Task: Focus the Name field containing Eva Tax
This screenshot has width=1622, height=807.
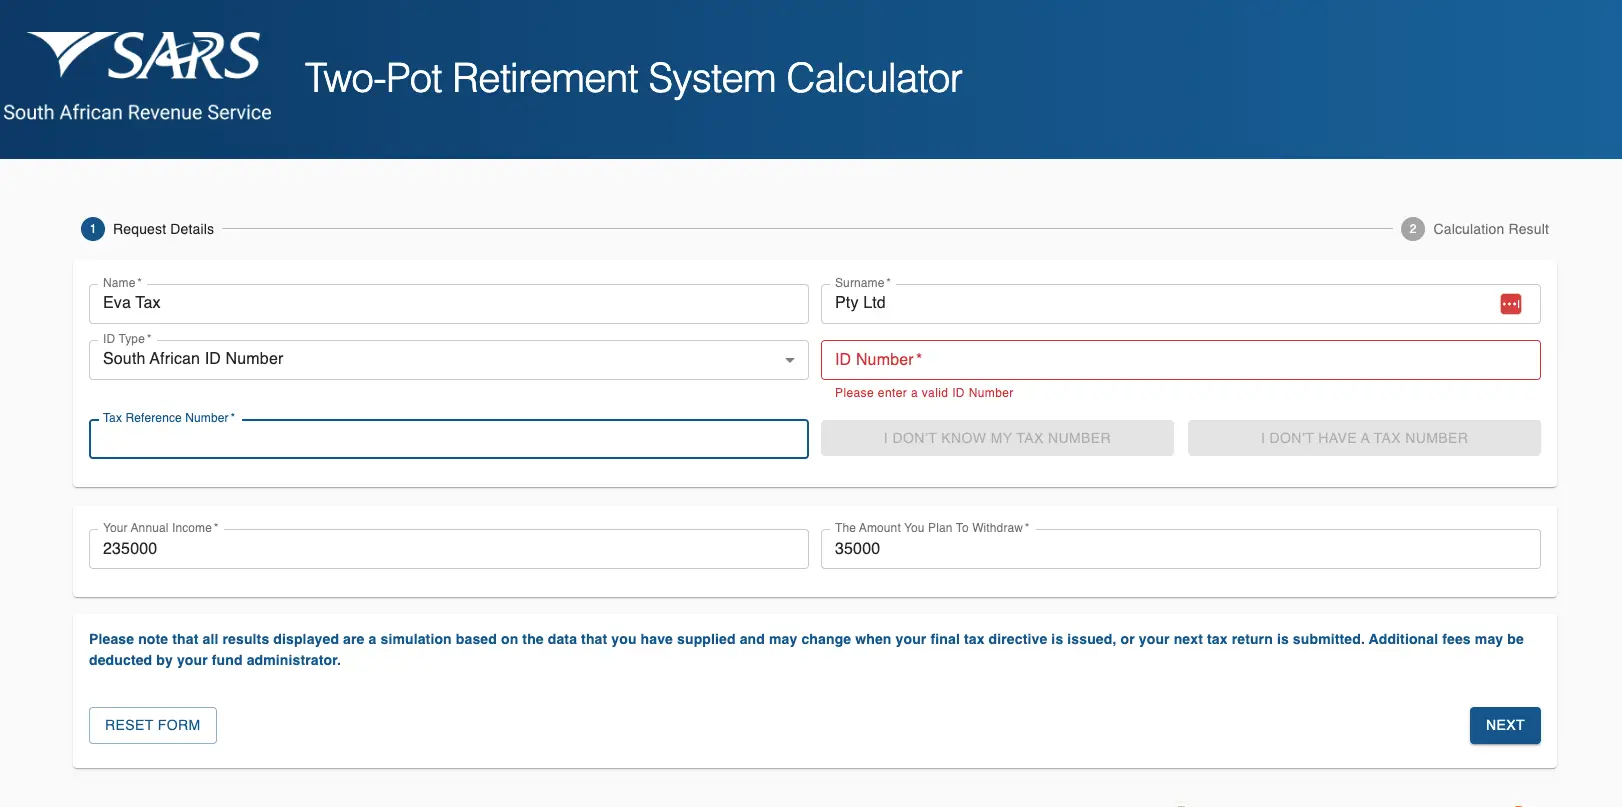Action: point(448,304)
